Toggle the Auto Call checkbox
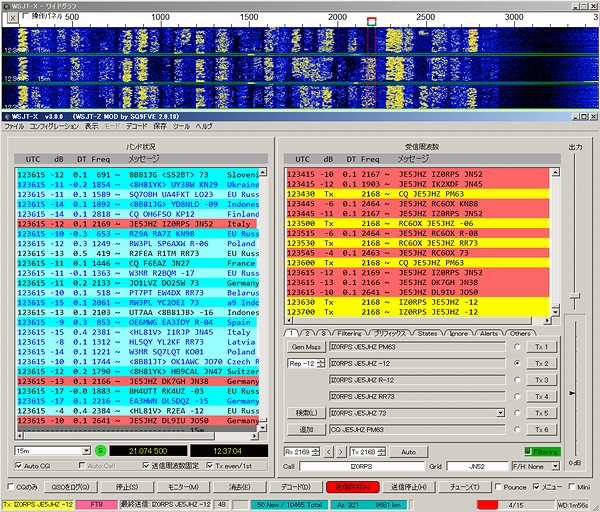This screenshot has height=512, width=600. [x=82, y=465]
